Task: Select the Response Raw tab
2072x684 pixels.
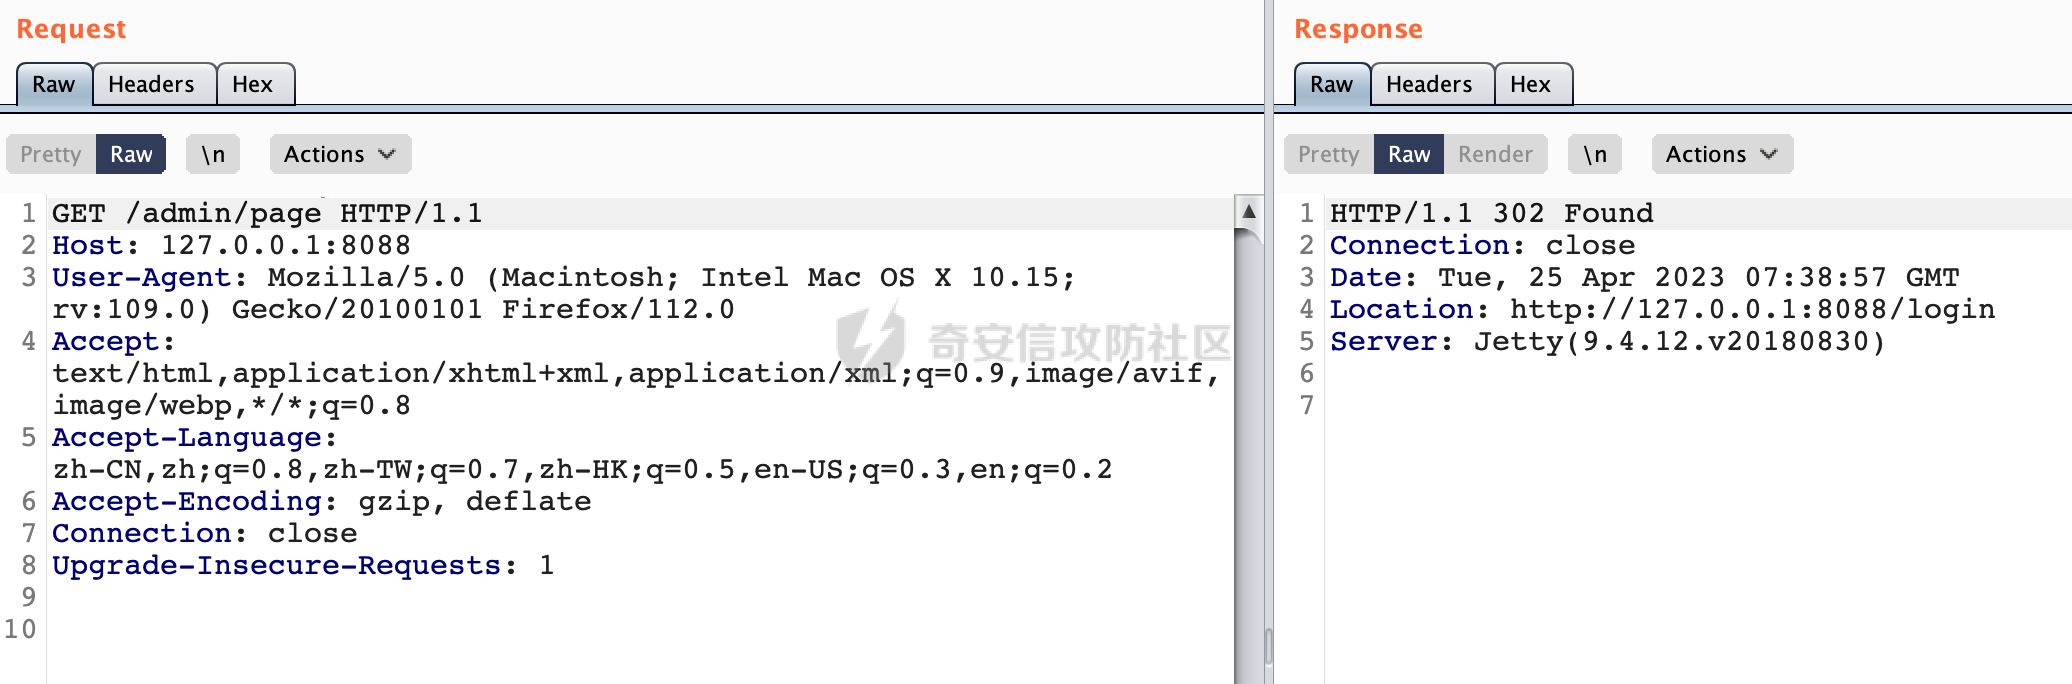Action: click(x=1332, y=85)
